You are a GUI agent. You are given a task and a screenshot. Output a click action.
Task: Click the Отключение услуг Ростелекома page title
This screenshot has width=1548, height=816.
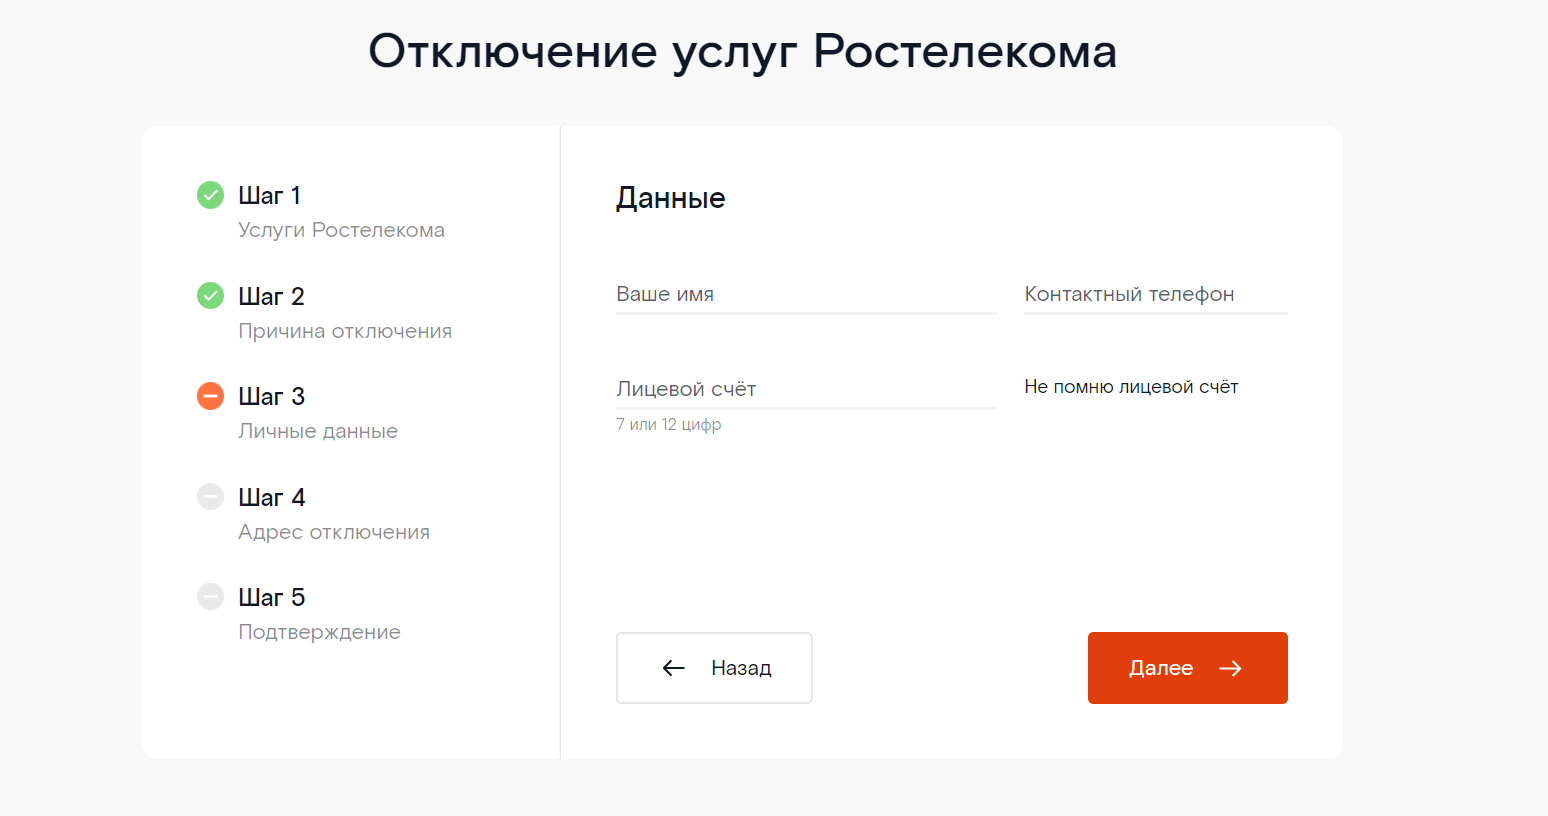(742, 52)
